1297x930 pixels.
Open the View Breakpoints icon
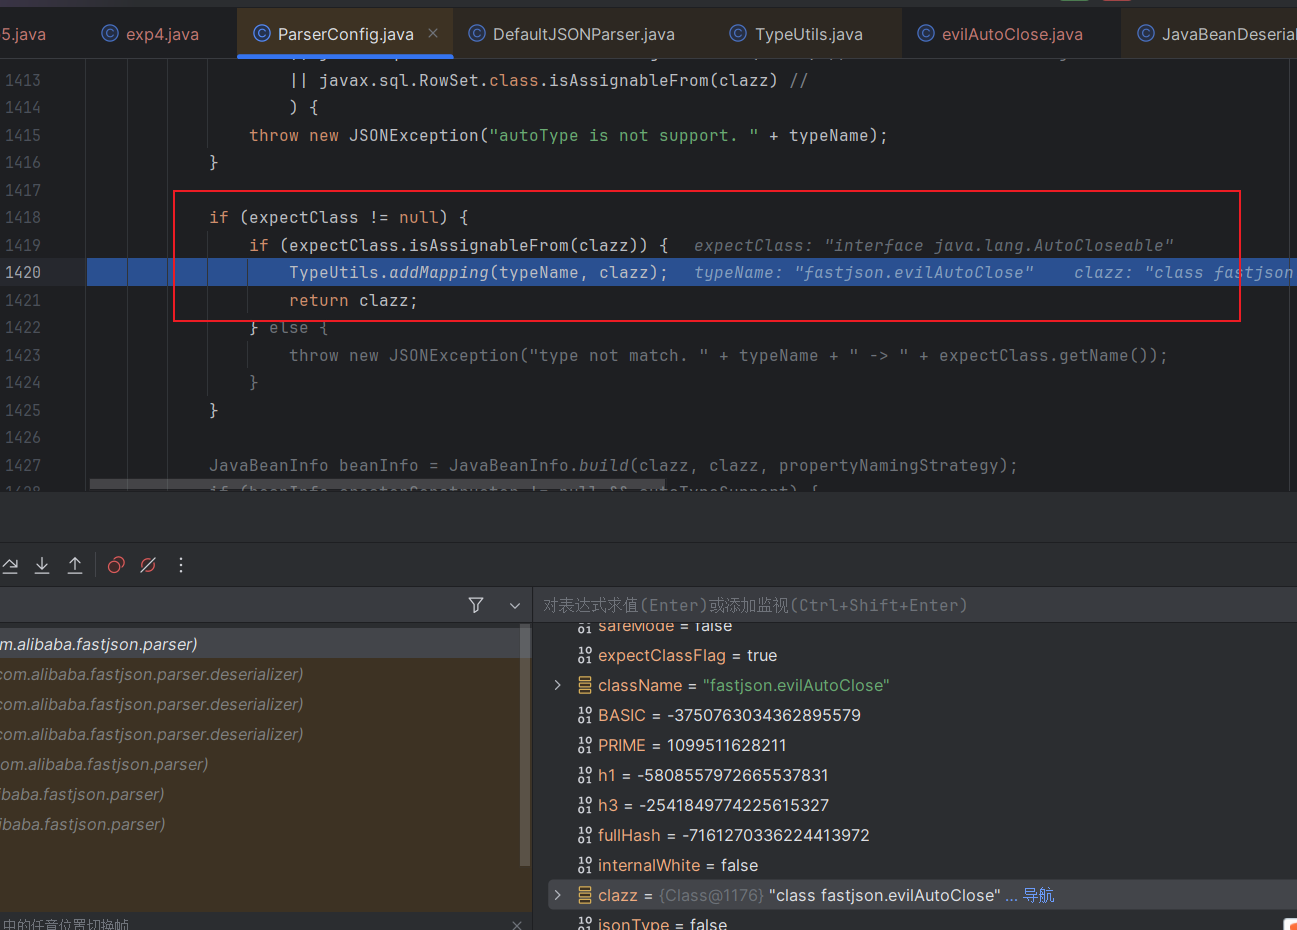click(x=116, y=565)
